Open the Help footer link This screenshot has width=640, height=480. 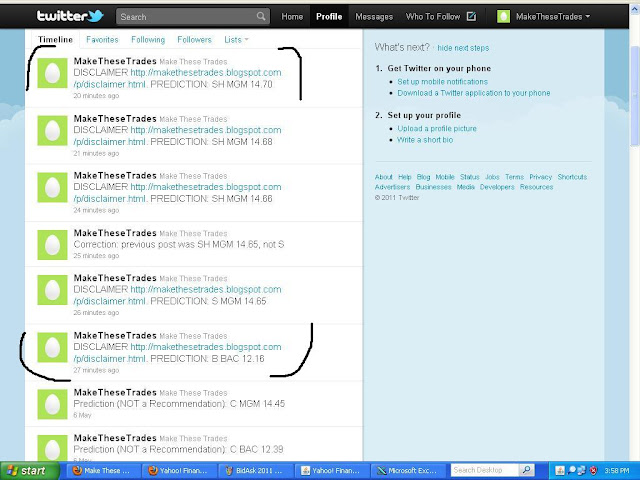coord(404,177)
